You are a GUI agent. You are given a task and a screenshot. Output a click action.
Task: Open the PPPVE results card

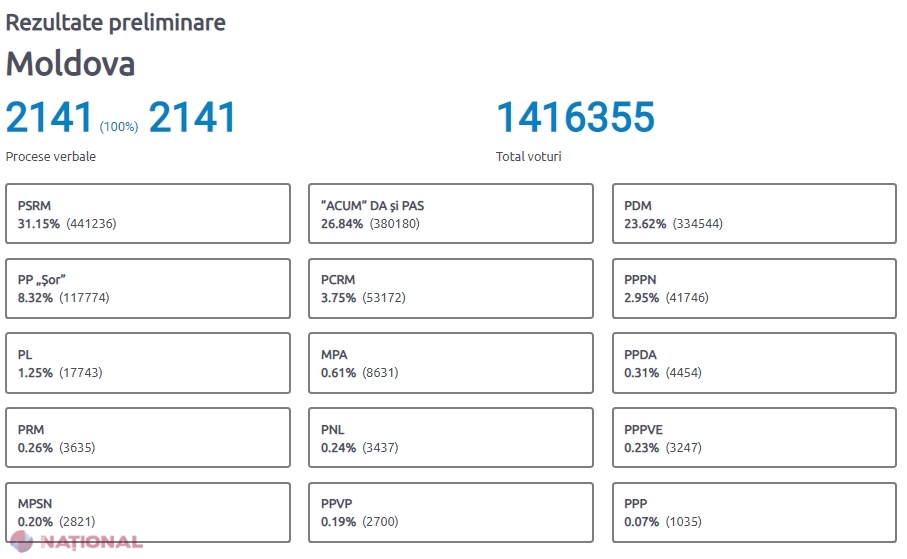[x=754, y=438]
